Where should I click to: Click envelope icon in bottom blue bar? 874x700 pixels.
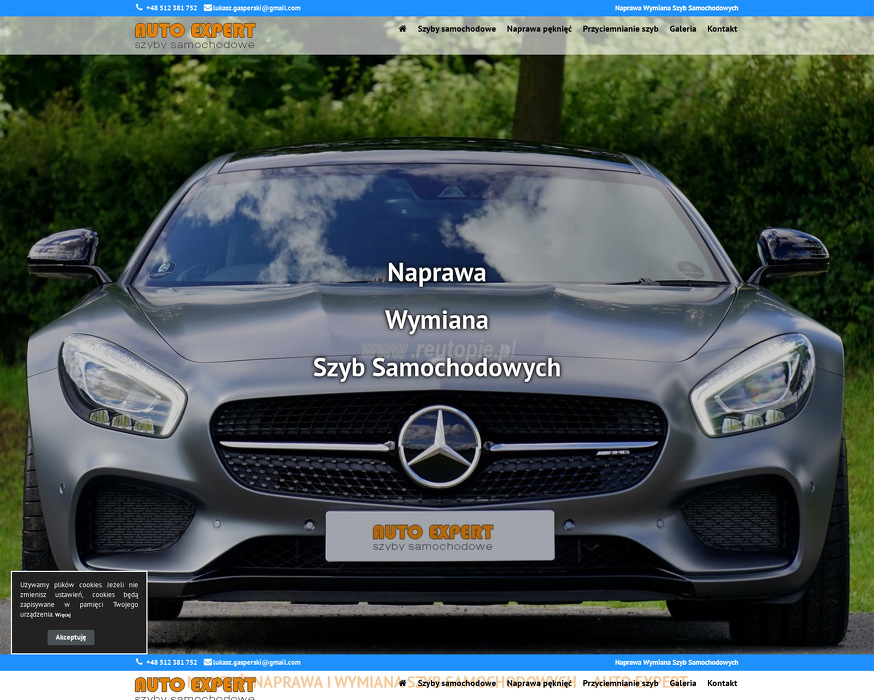[x=207, y=662]
